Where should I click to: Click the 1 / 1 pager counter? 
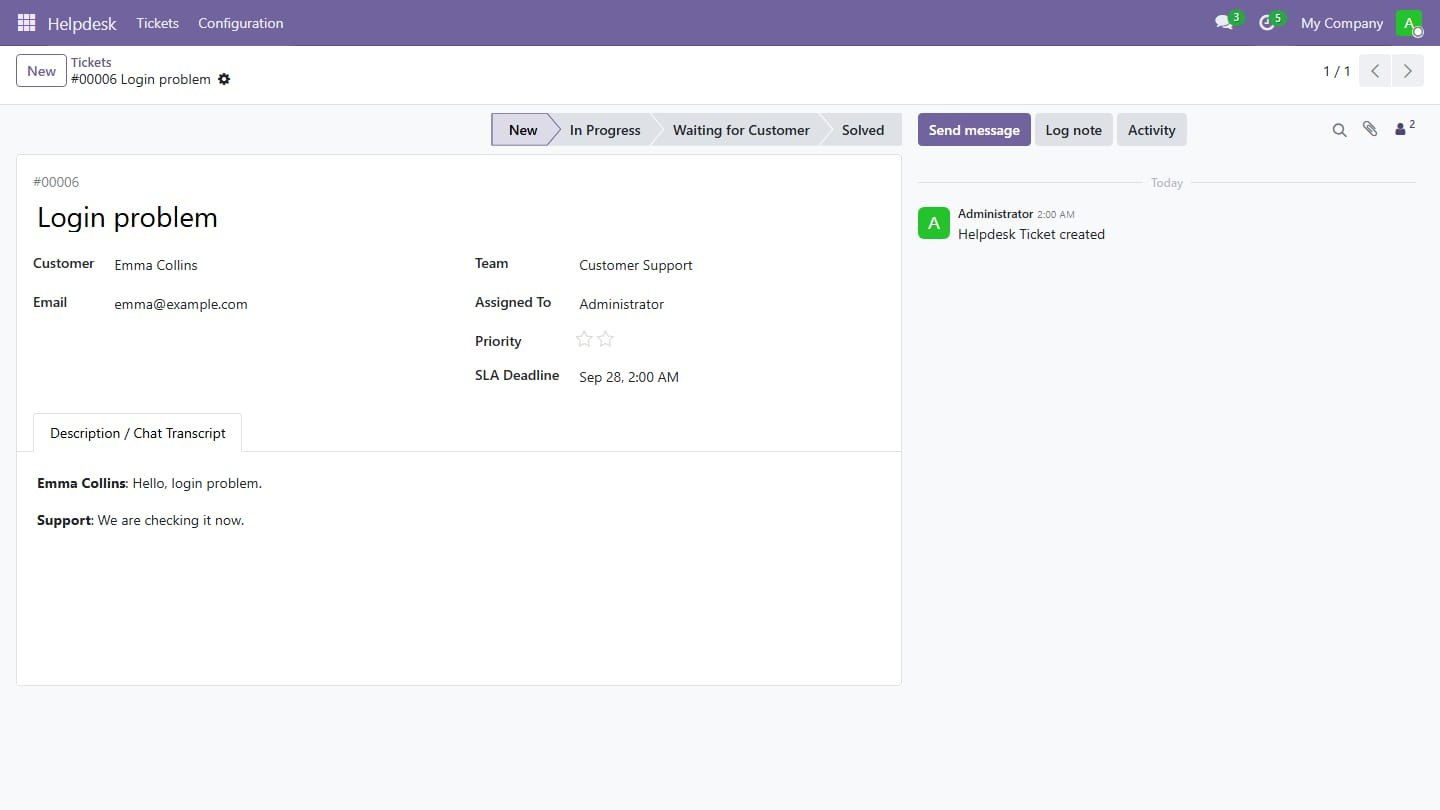tap(1336, 71)
